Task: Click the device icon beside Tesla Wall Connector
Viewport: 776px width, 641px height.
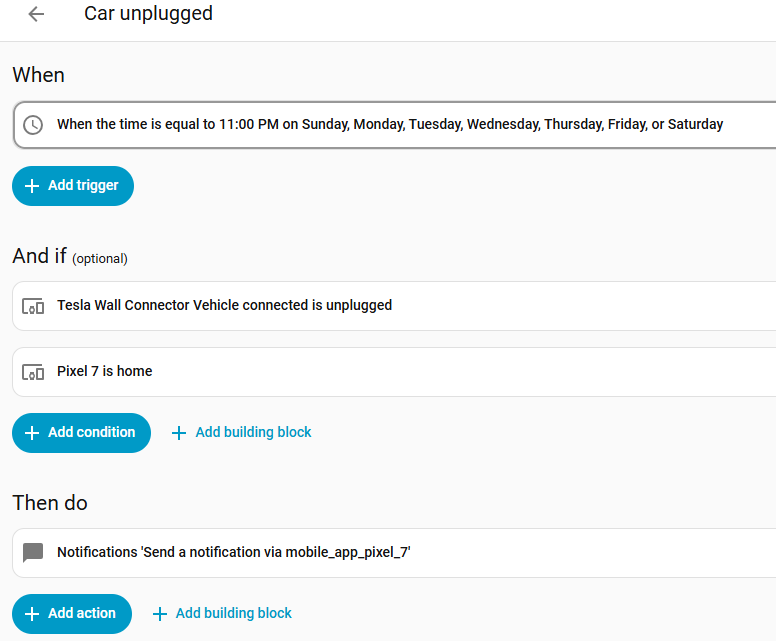Action: (x=33, y=306)
